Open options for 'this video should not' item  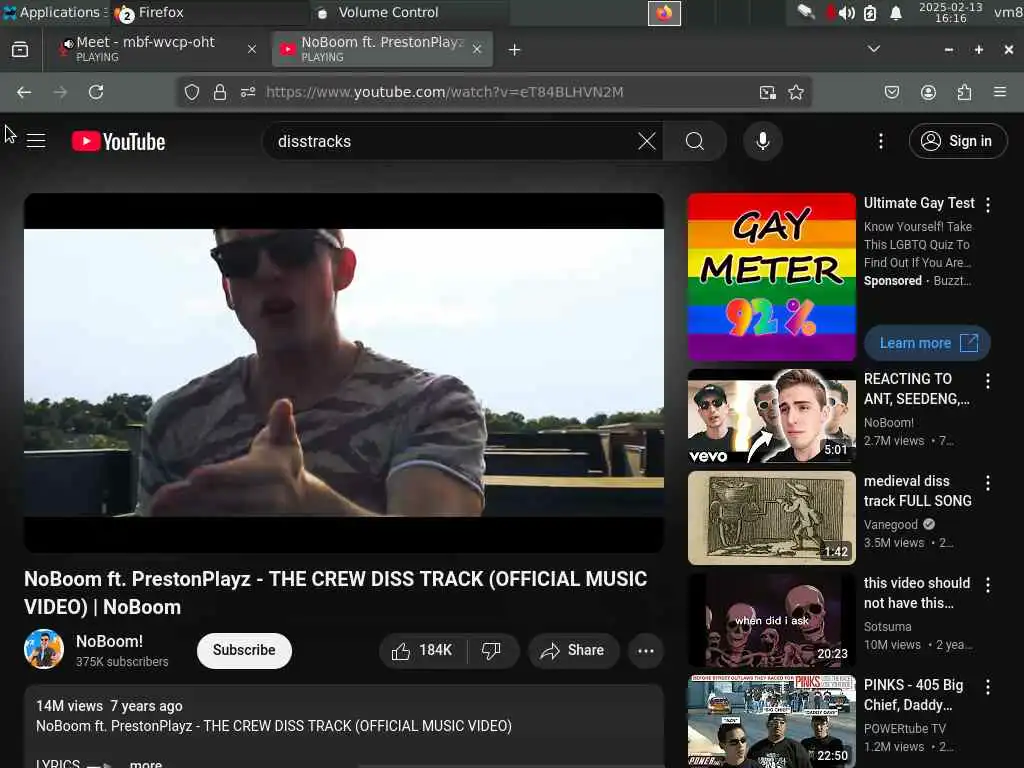(988, 585)
